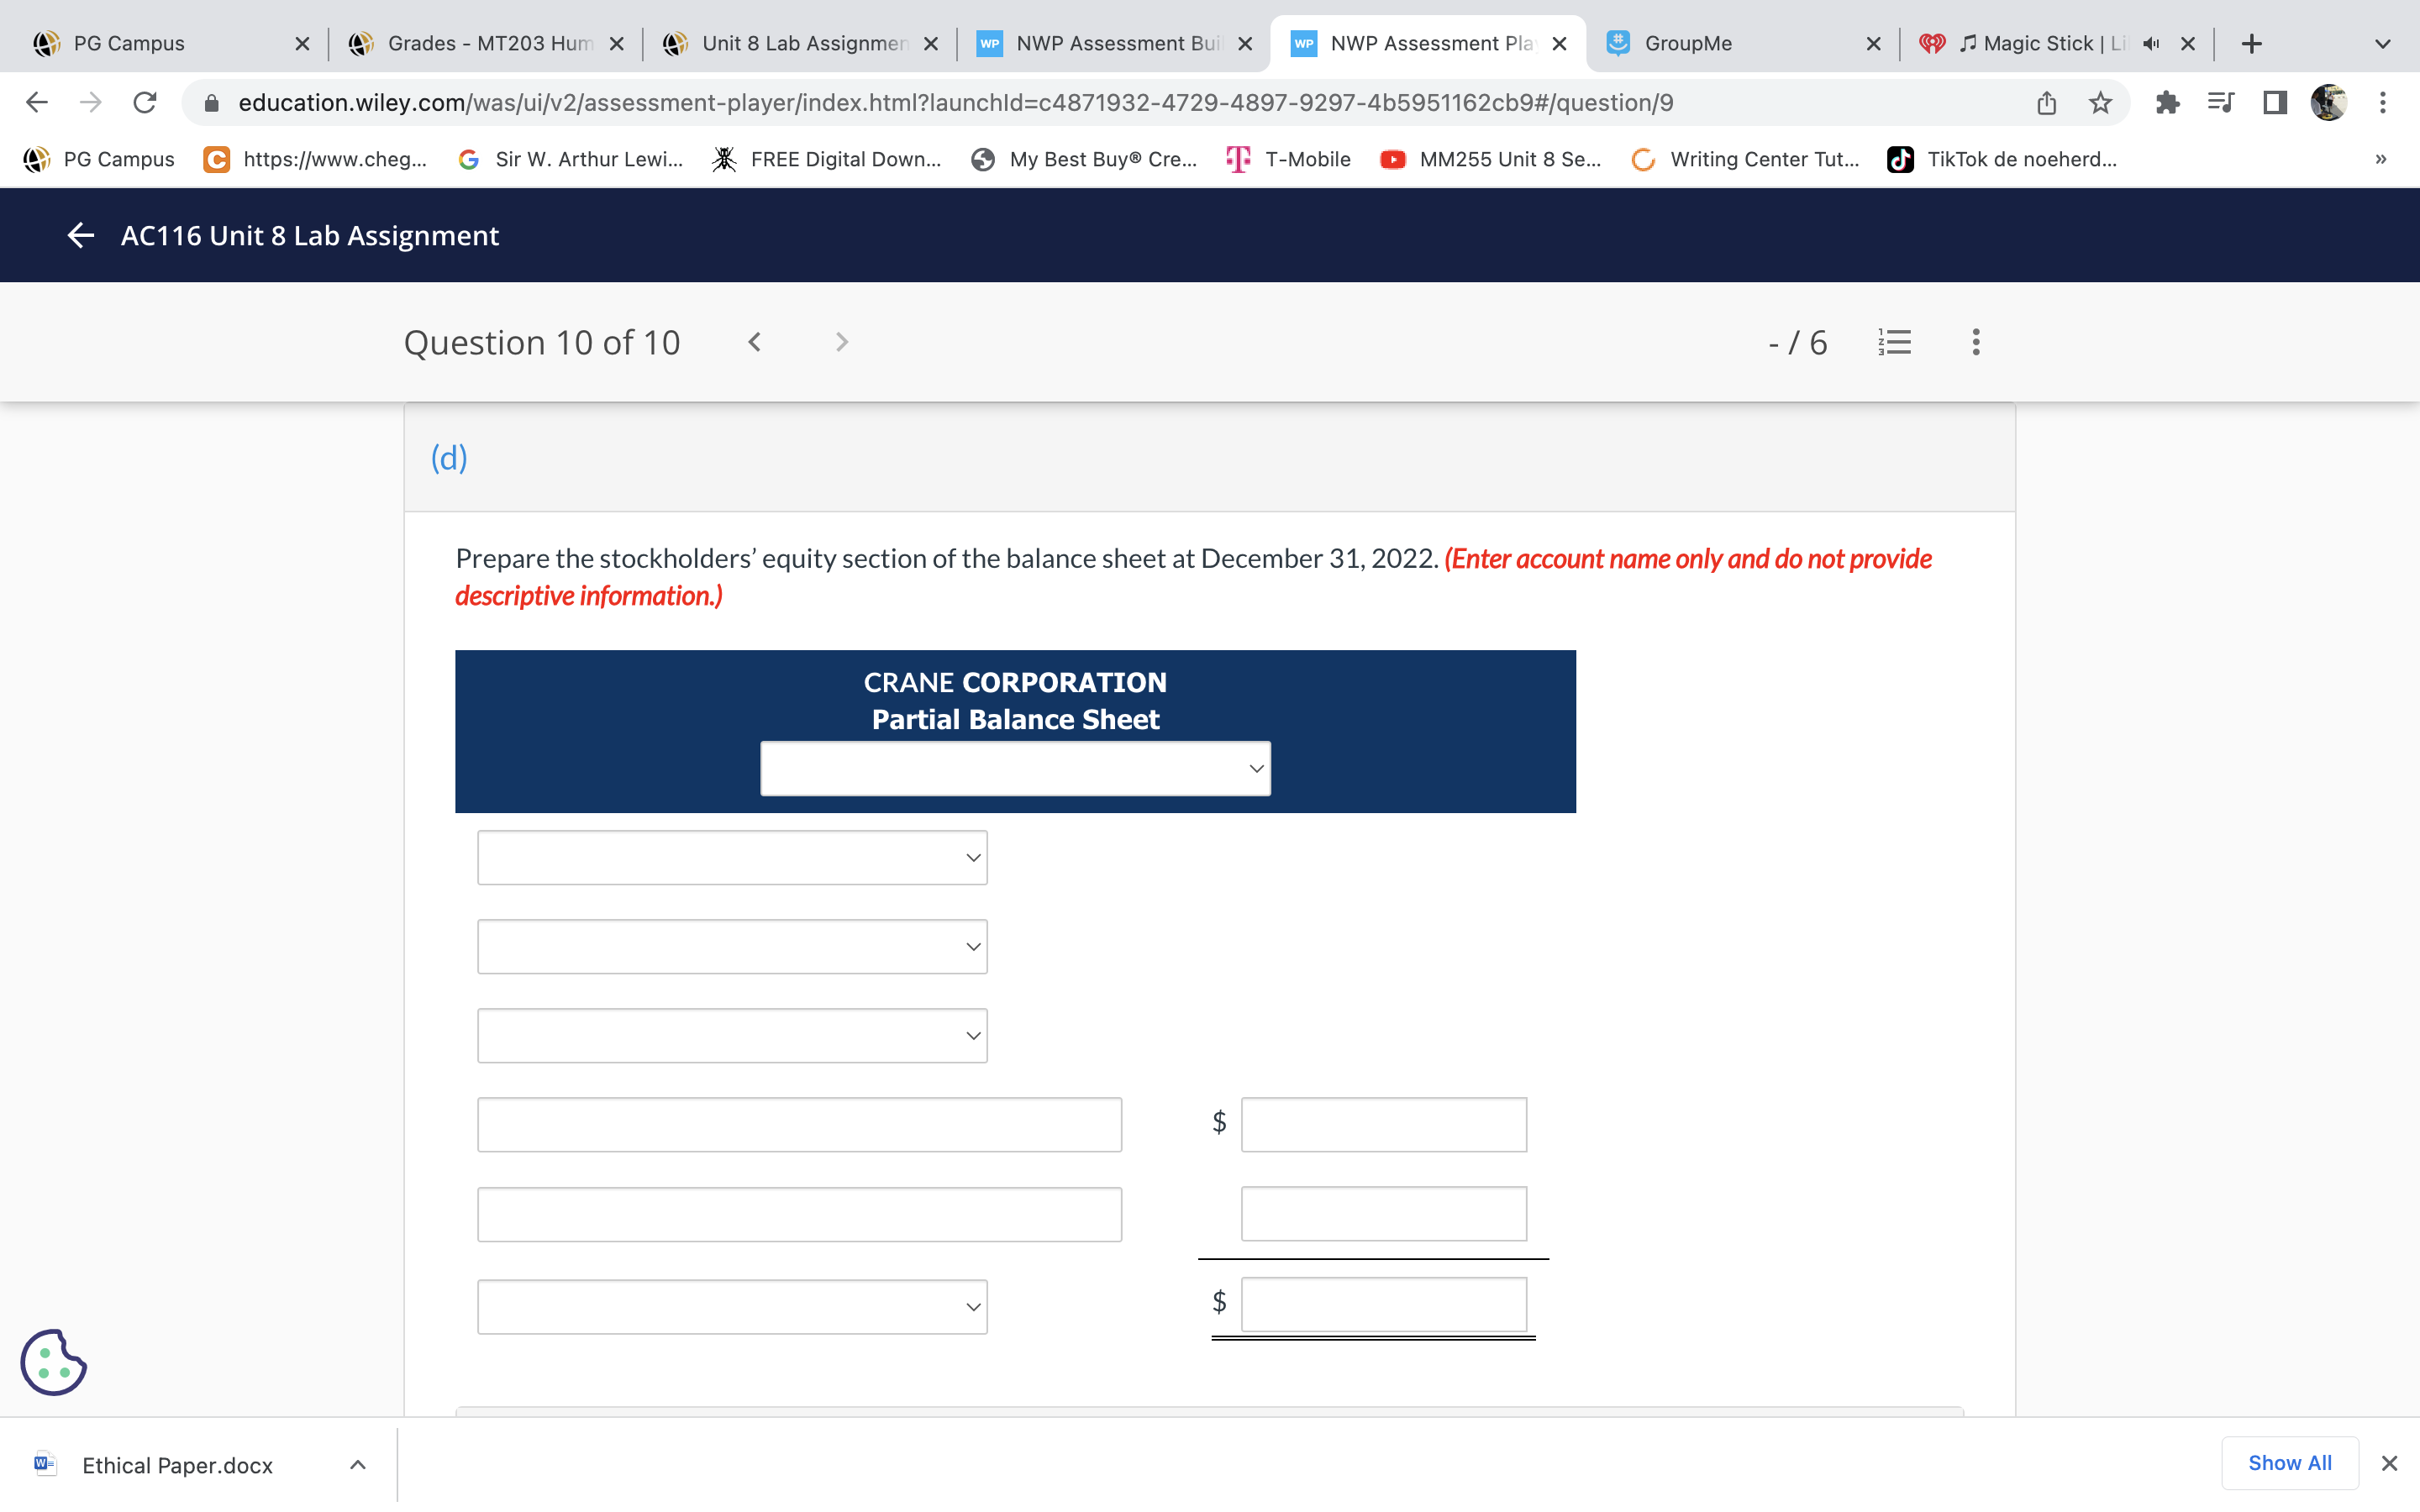This screenshot has width=2420, height=1512.
Task: Expand the Ethical Paper.docx download options
Action: 358,1465
